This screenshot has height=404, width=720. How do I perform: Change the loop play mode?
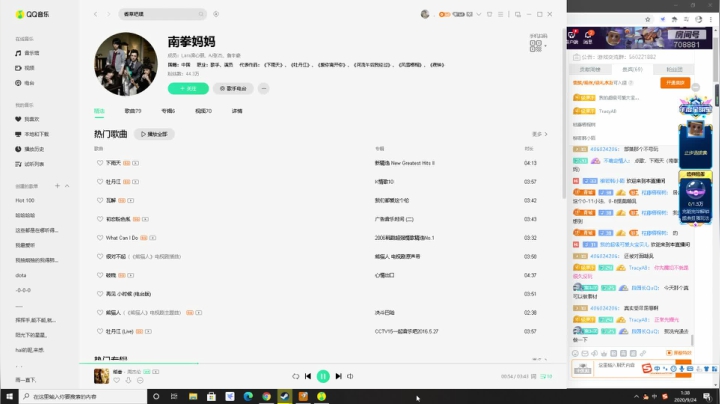pyautogui.click(x=295, y=376)
